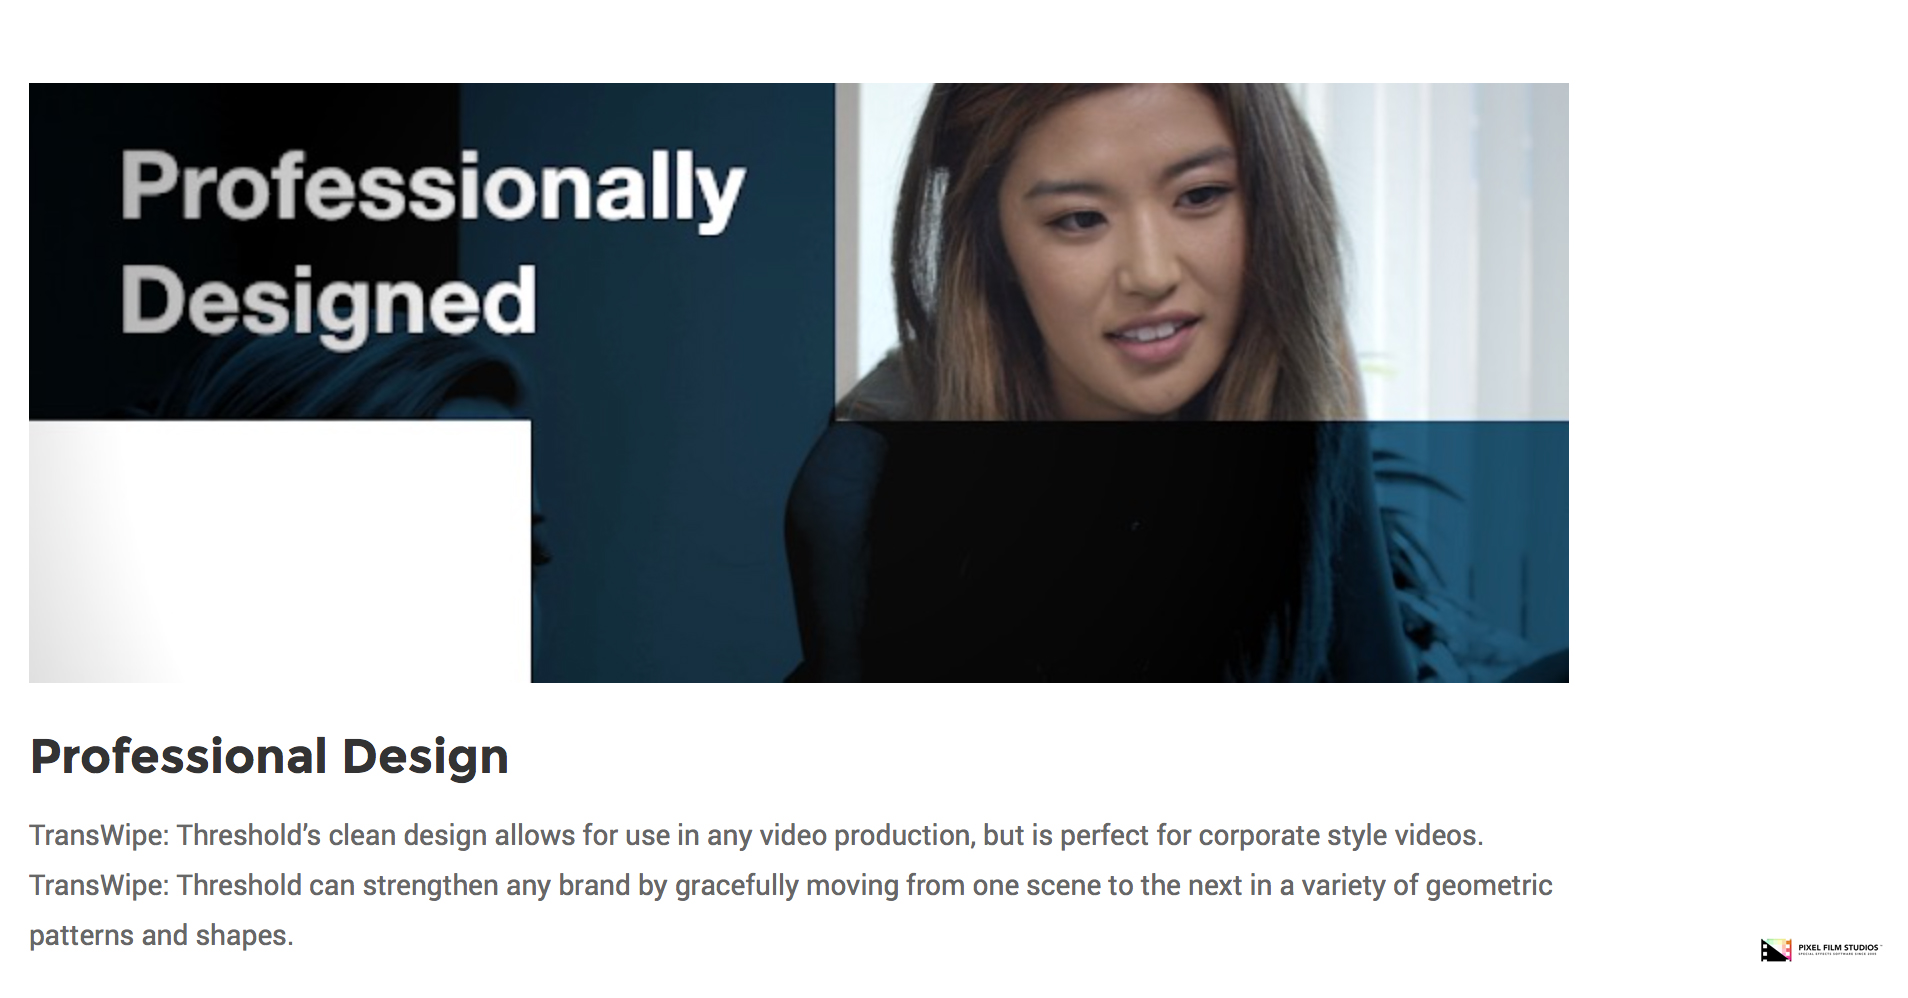This screenshot has height=998, width=1908.
Task: Click the text patterns and shapes
Action: click(161, 936)
